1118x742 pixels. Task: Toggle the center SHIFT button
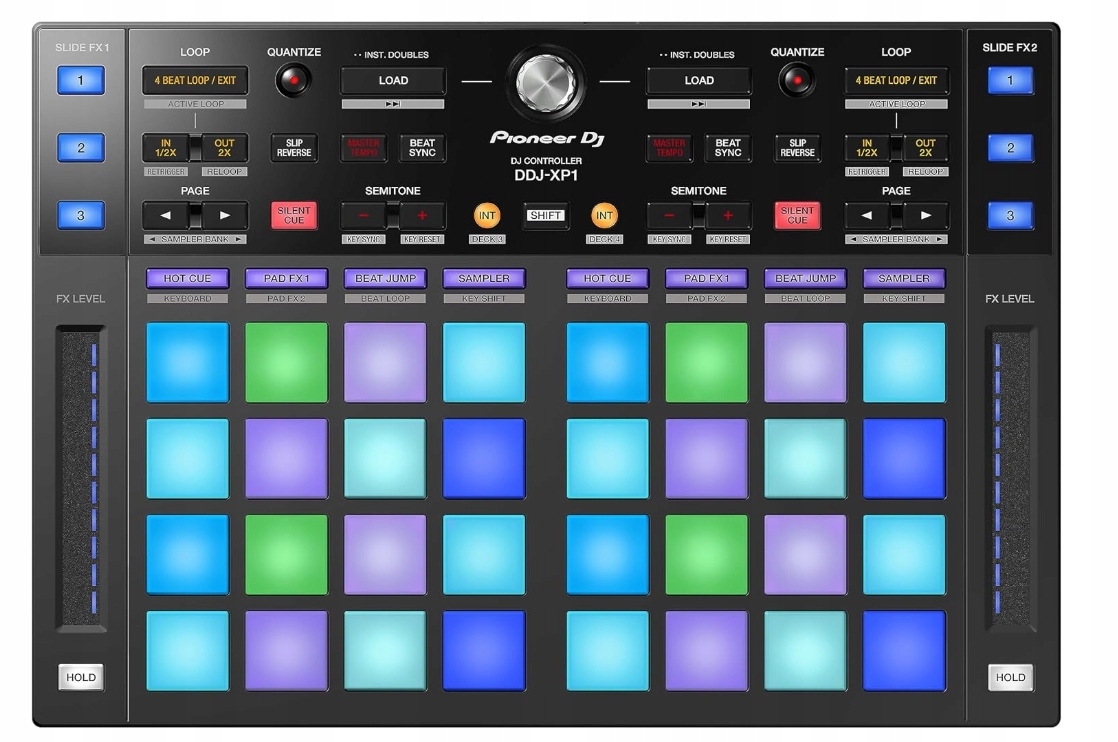pyautogui.click(x=545, y=215)
